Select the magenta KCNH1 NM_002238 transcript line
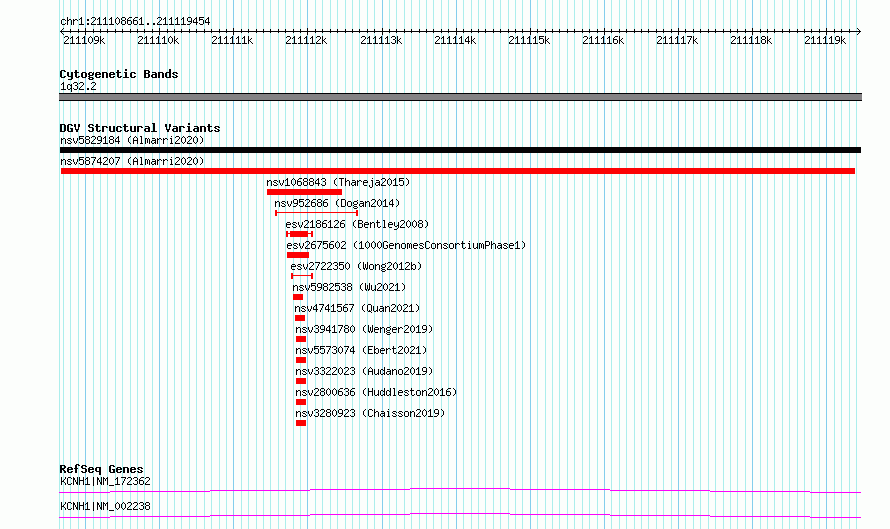Viewport: 890px width, 529px height. (x=460, y=515)
